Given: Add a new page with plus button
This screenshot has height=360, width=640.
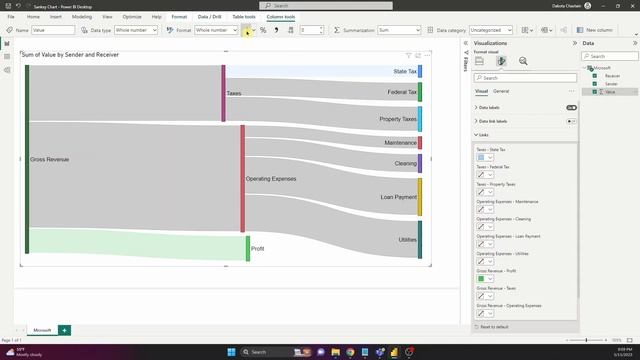Looking at the screenshot, I should pyautogui.click(x=64, y=330).
